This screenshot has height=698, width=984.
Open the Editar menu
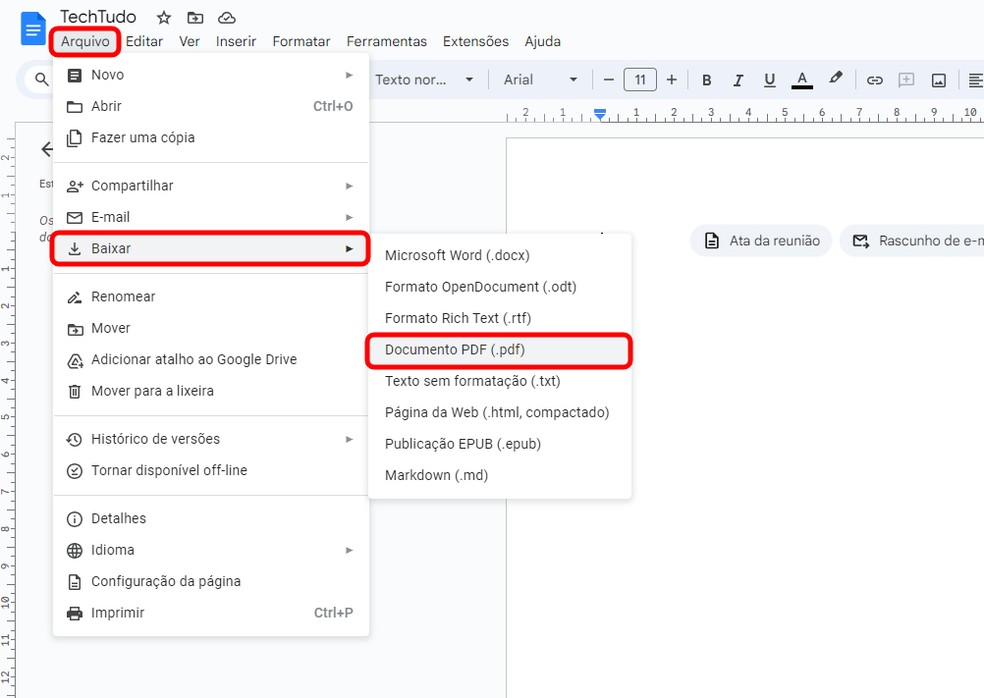[144, 41]
